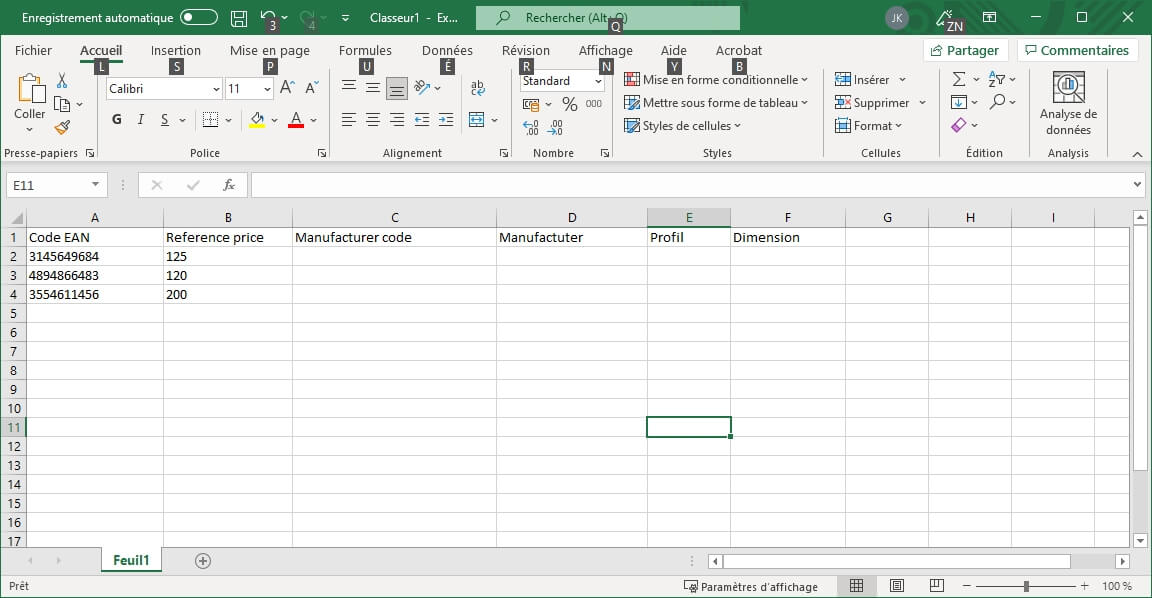The width and height of the screenshot is (1152, 598).
Task: Open the font size 11 dropdown
Action: (x=267, y=89)
